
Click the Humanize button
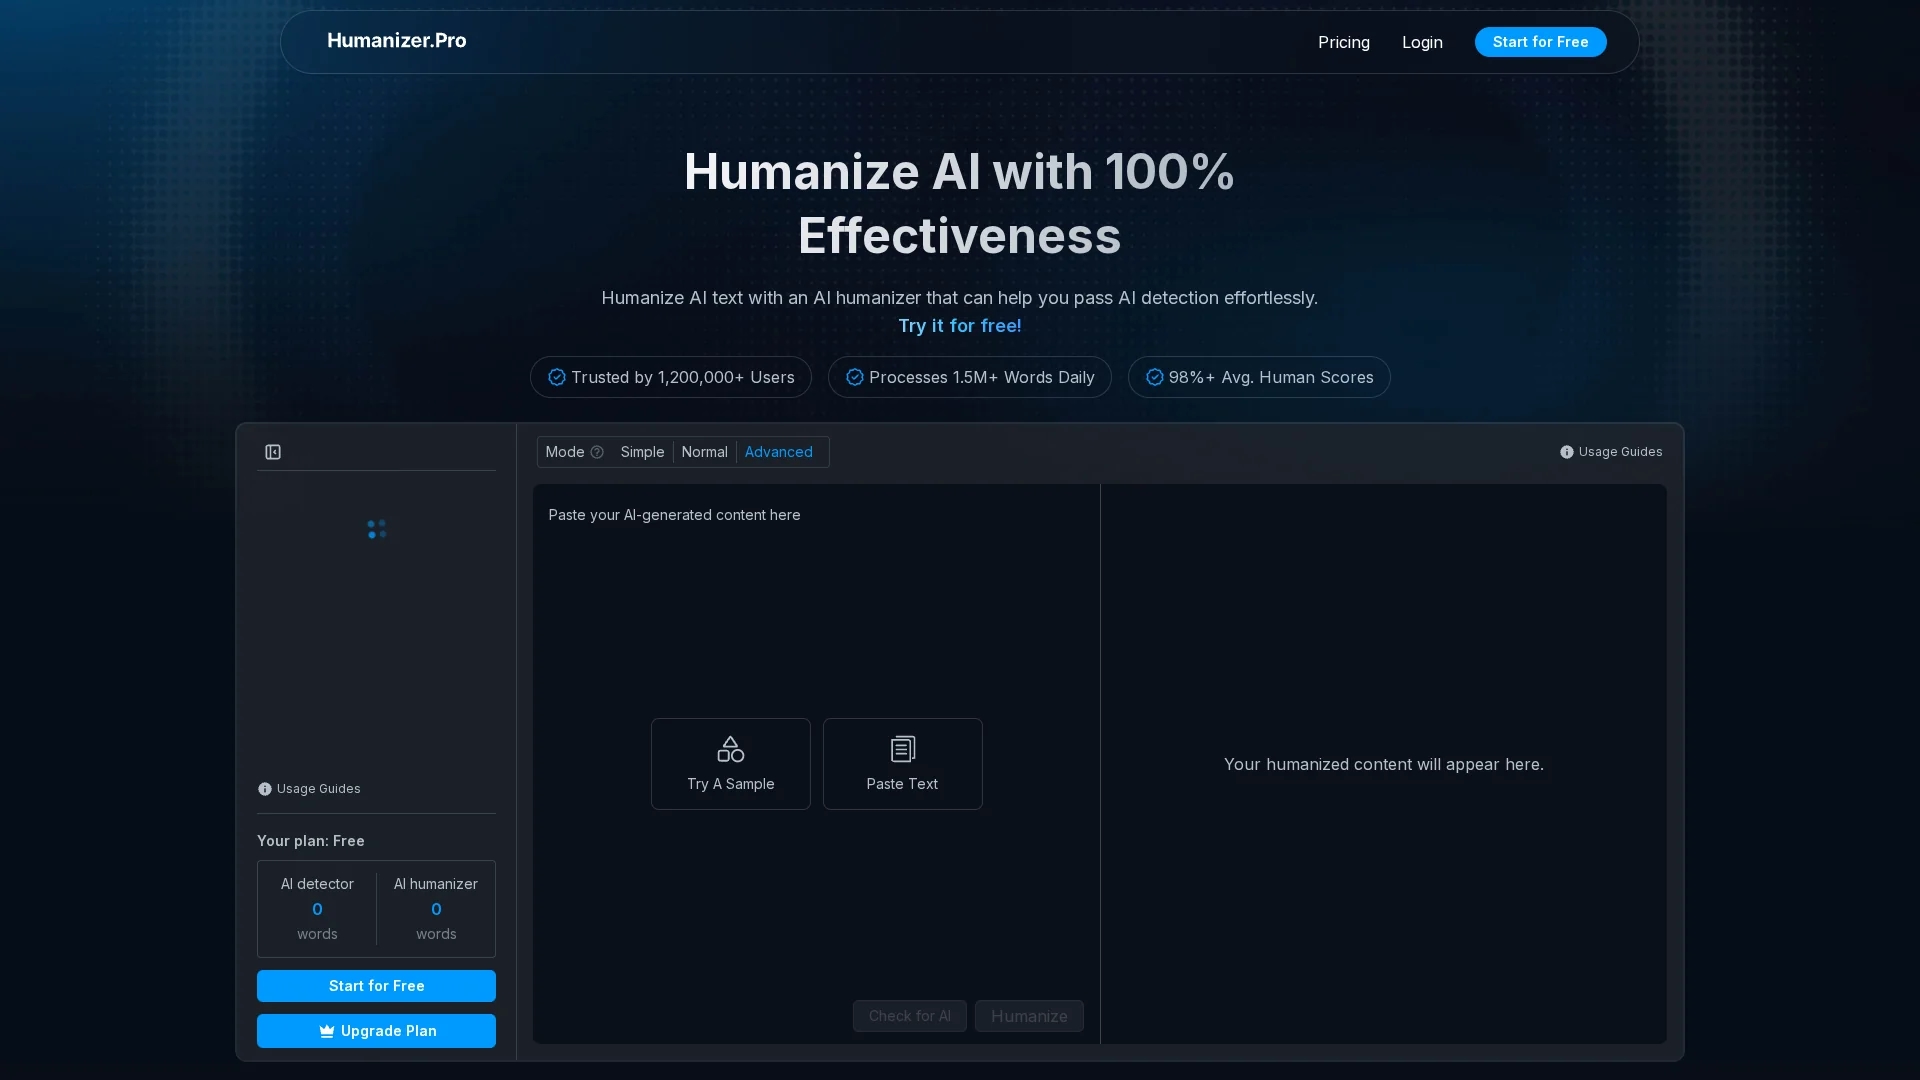tap(1029, 1016)
